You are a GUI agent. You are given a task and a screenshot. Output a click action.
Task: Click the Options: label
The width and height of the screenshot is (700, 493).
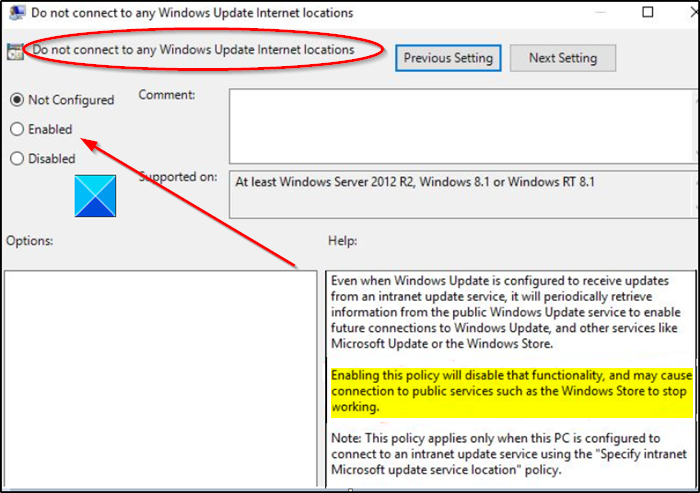click(29, 241)
